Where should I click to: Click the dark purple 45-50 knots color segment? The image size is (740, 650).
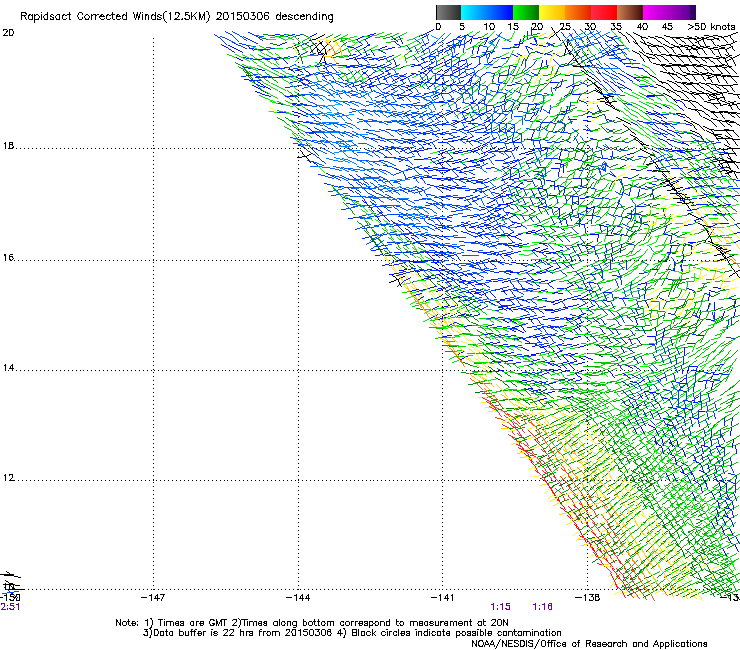[x=682, y=12]
